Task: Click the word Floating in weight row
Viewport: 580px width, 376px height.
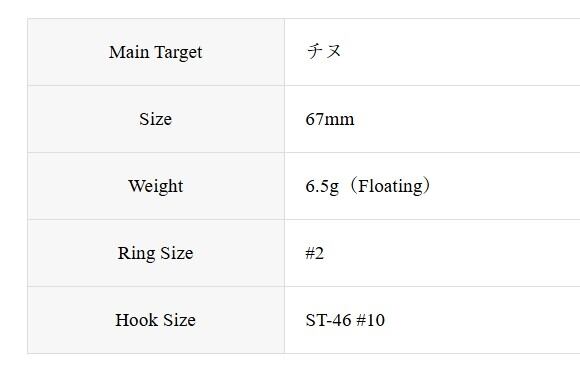Action: pyautogui.click(x=390, y=186)
